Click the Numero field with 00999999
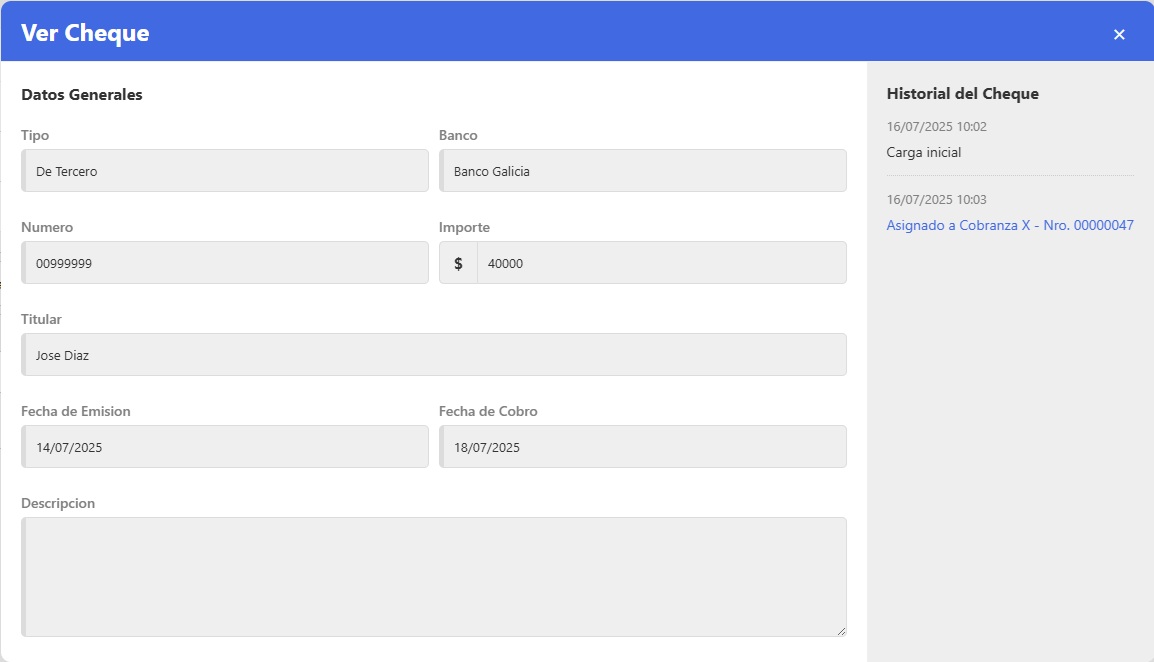1154x662 pixels. pos(225,263)
